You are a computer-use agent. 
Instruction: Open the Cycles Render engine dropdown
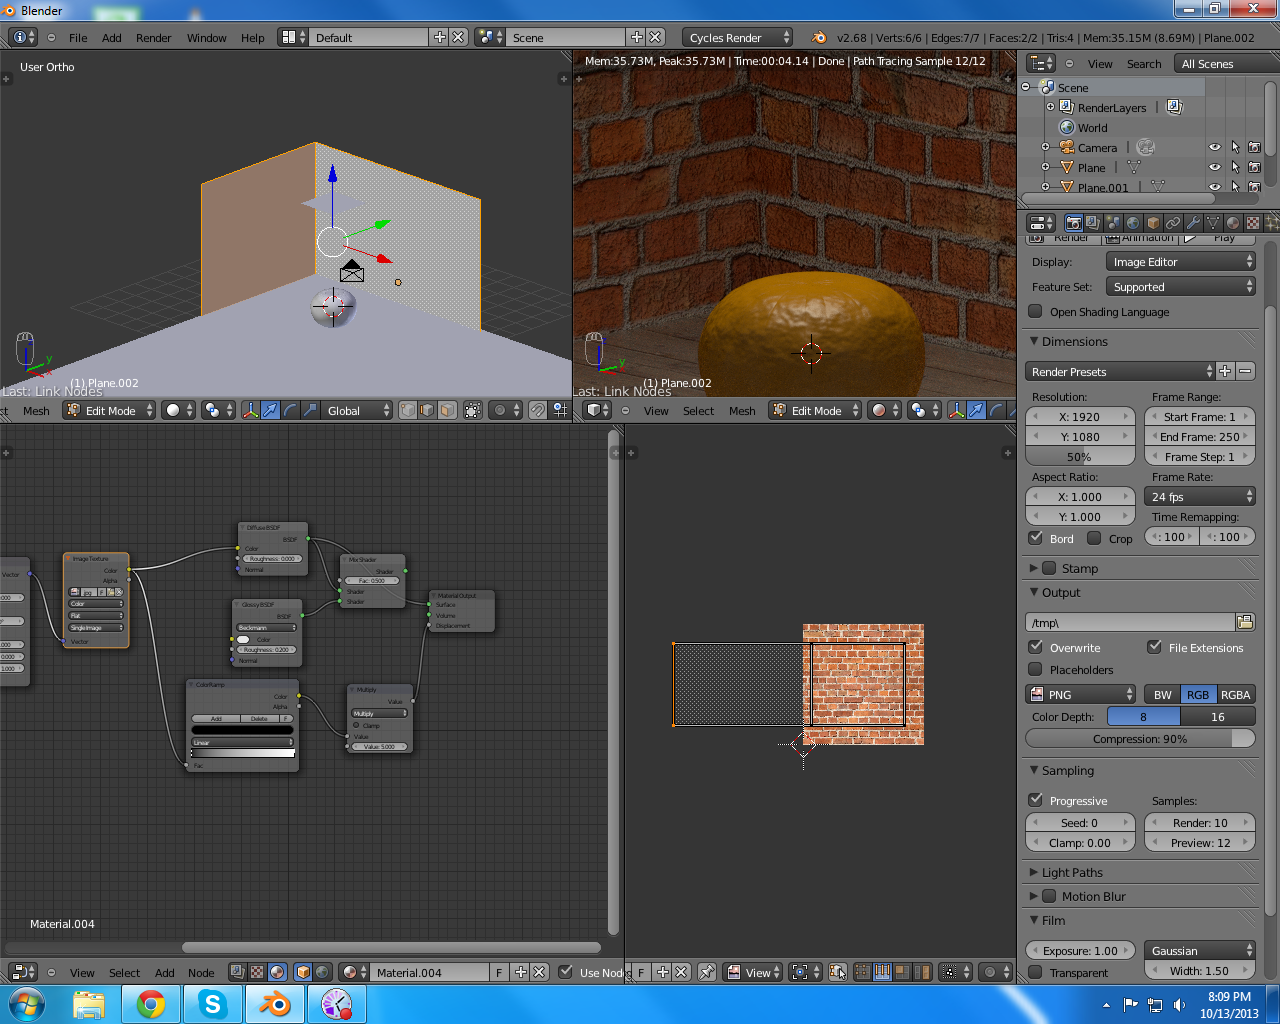737,37
